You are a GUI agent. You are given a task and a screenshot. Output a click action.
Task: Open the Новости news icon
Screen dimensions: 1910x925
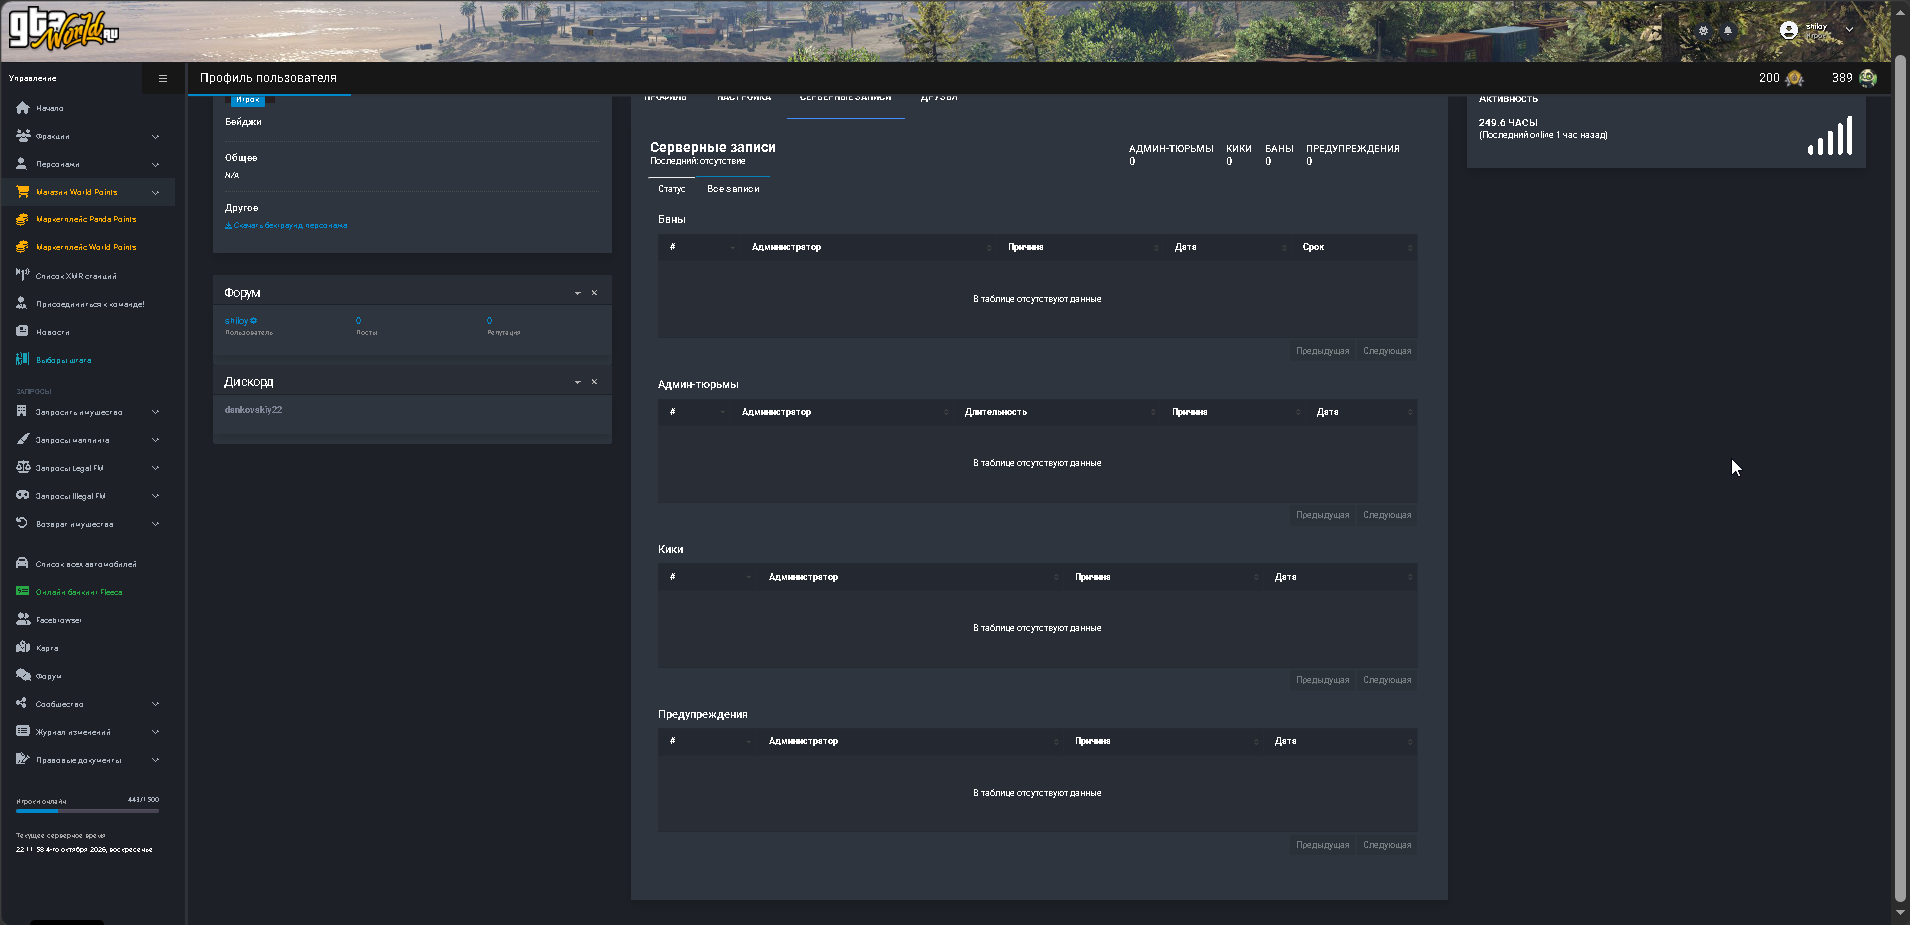(x=22, y=331)
